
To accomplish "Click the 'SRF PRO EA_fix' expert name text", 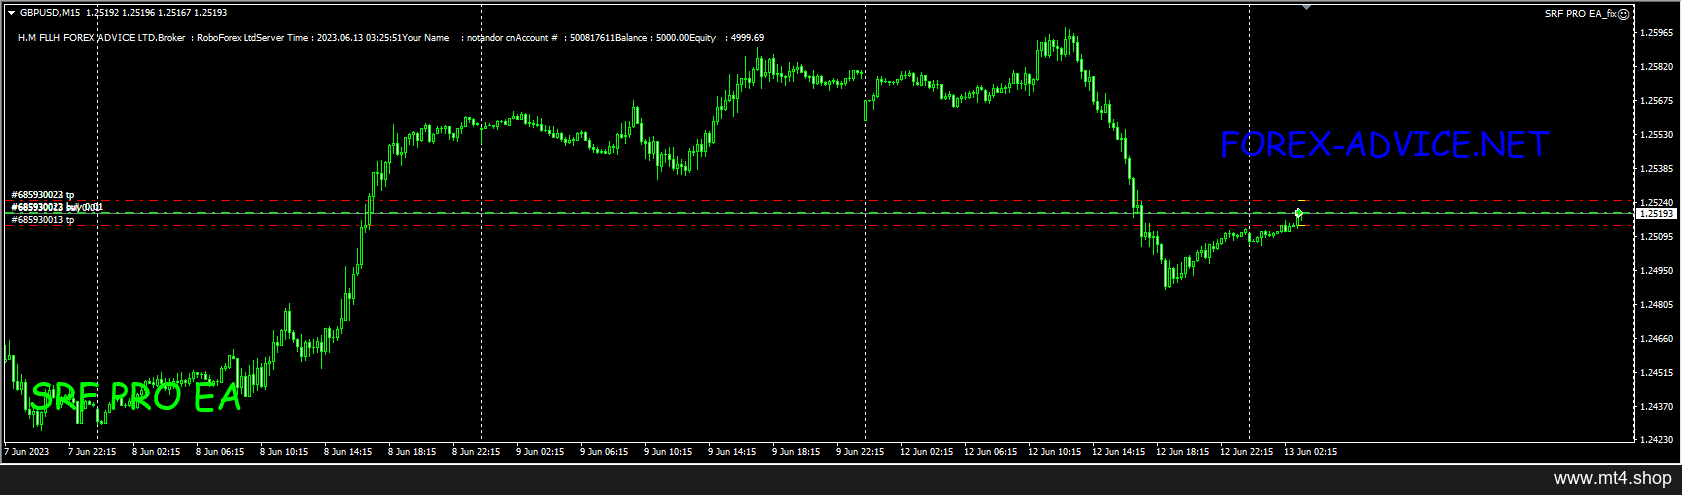I will tap(1580, 13).
